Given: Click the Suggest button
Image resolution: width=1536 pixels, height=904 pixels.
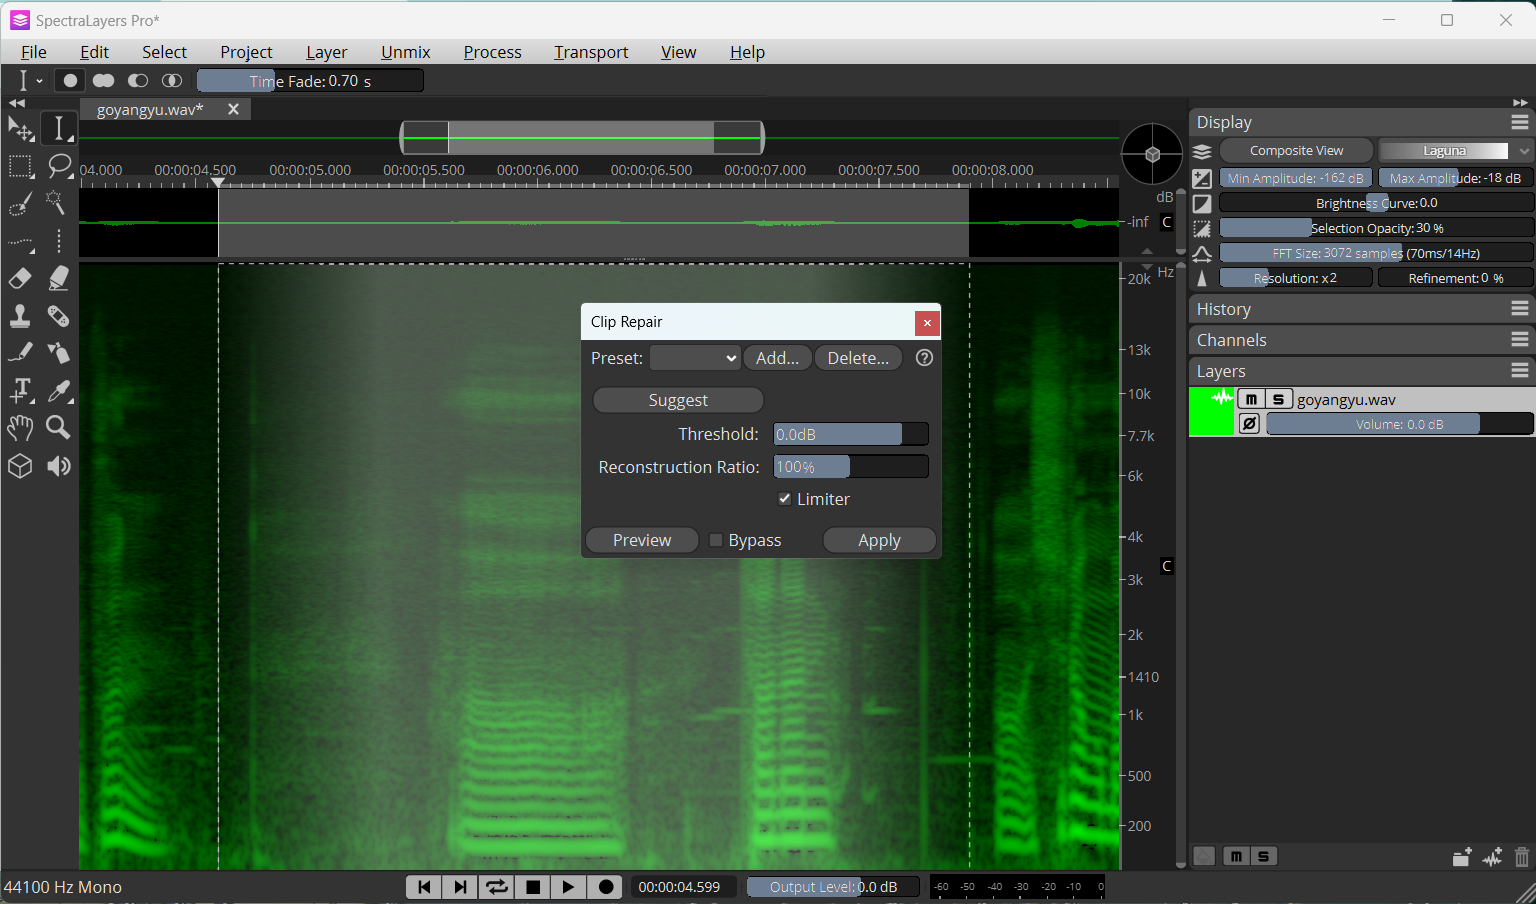Looking at the screenshot, I should point(678,400).
